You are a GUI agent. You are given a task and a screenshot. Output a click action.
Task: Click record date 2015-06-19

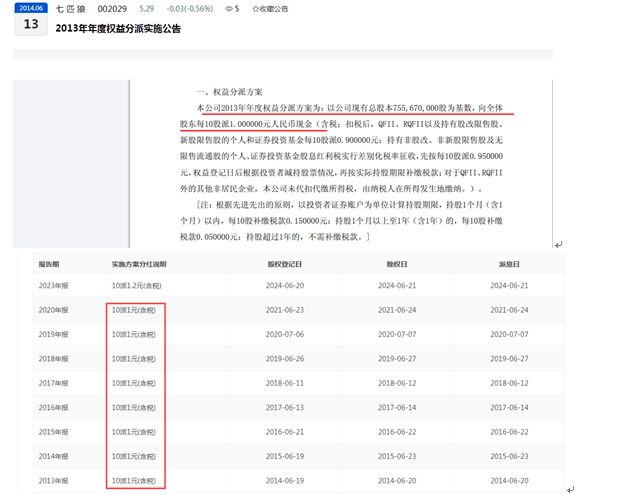[285, 456]
